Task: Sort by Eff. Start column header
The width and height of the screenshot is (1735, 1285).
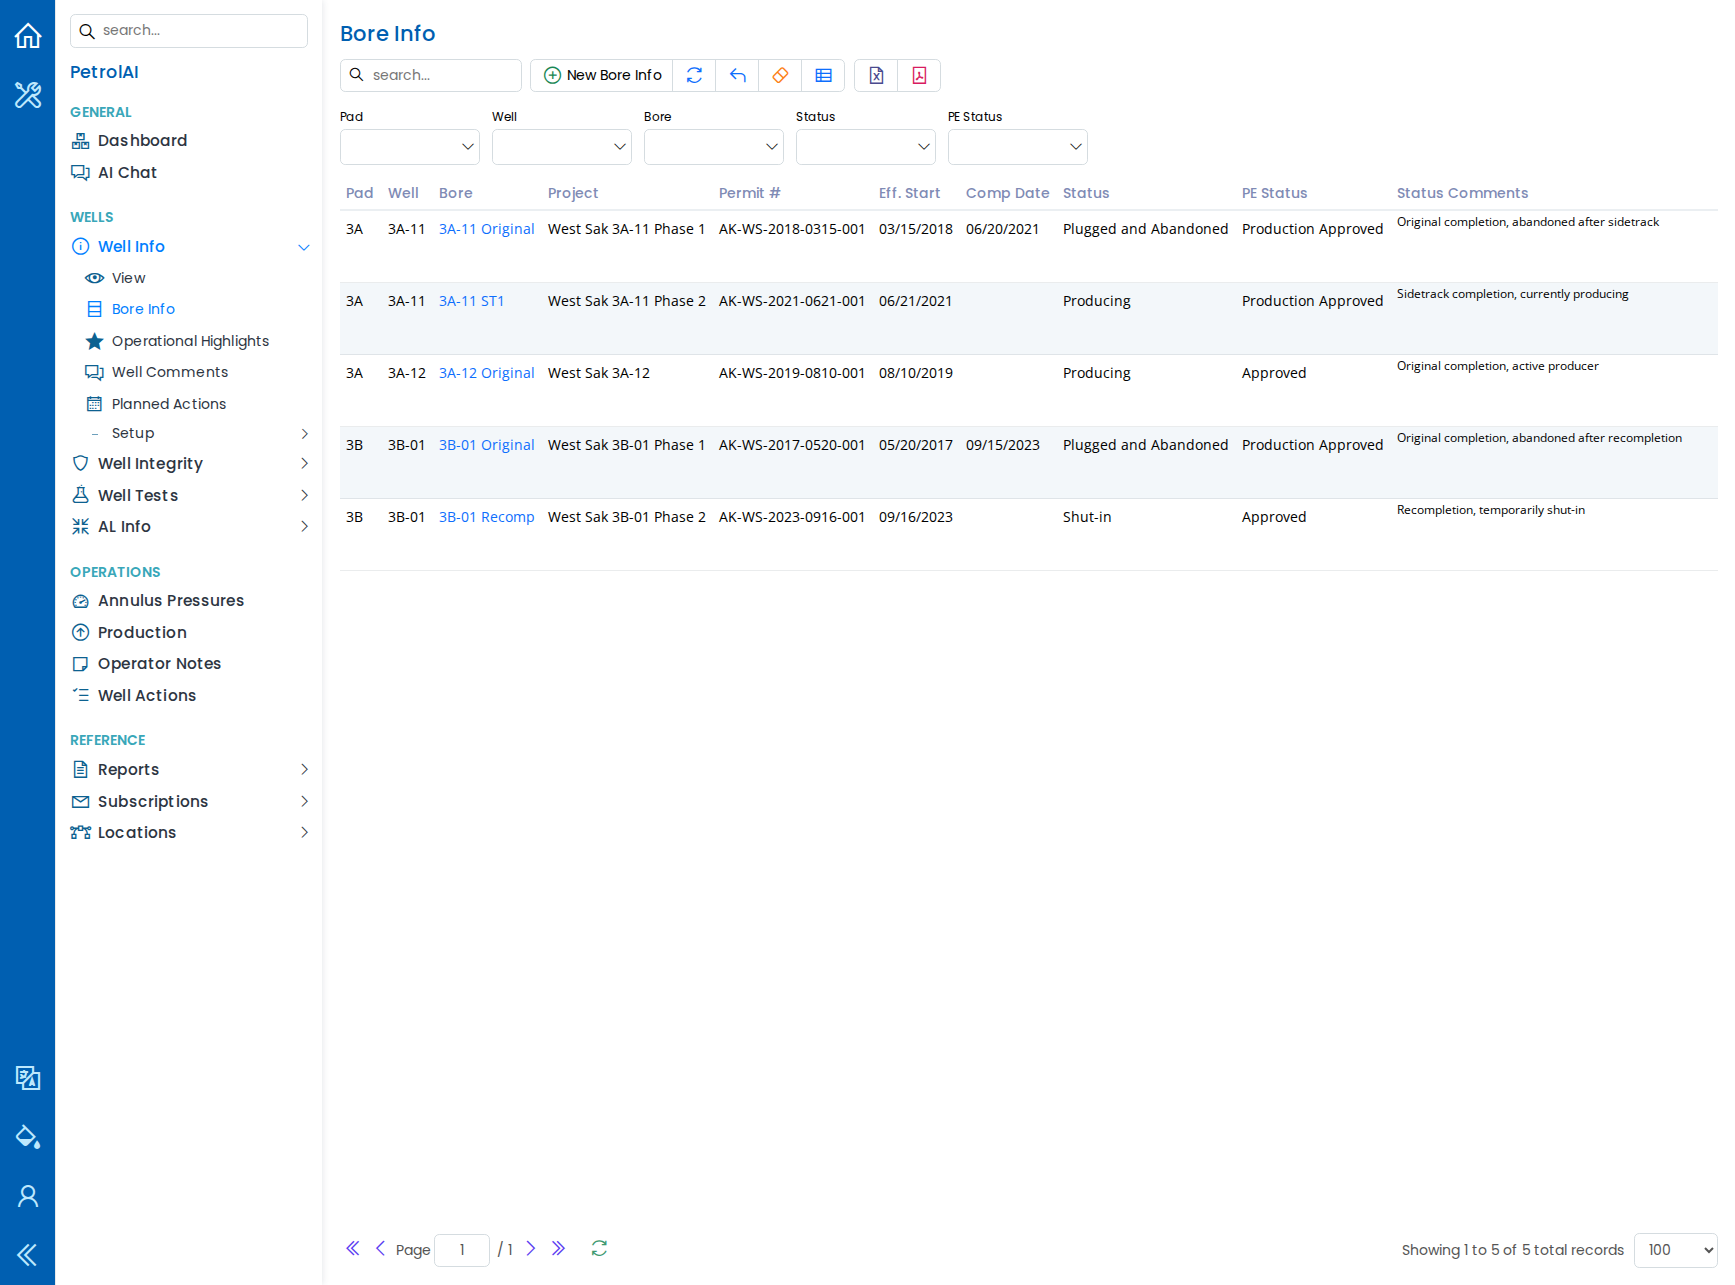Action: [x=910, y=193]
